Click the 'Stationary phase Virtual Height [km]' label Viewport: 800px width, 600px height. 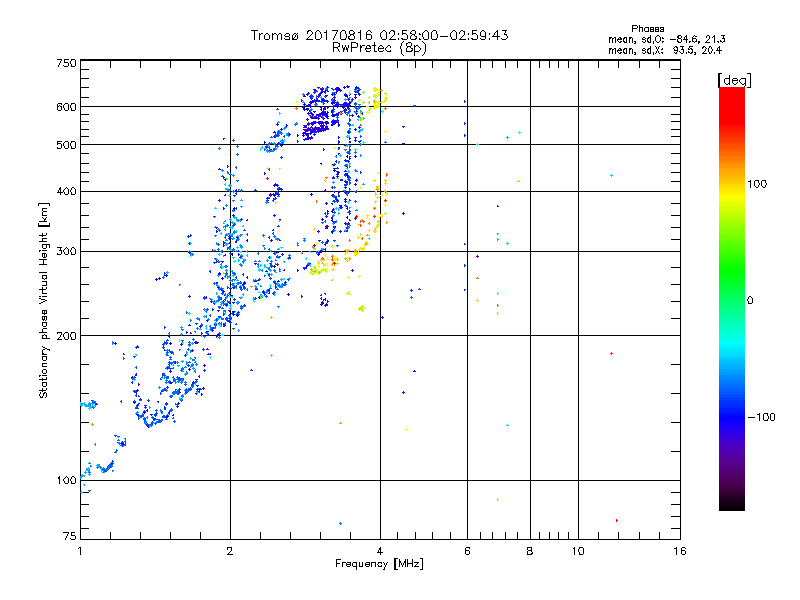pos(44,300)
